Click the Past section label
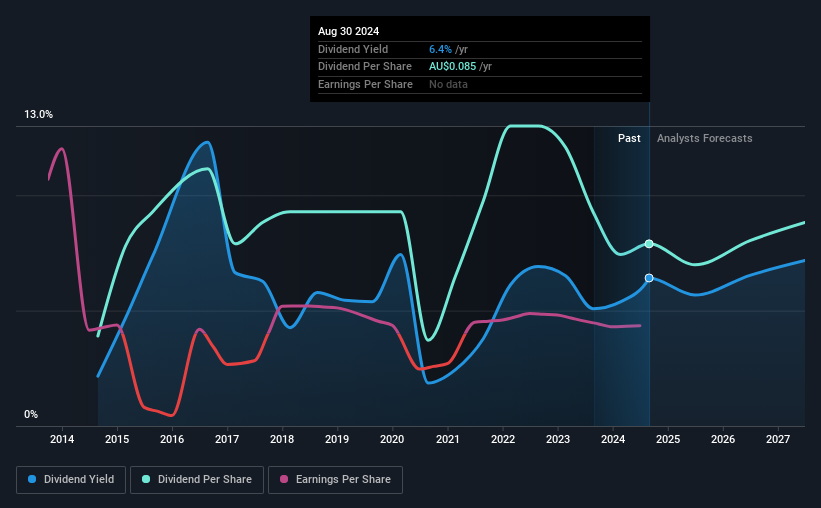 [629, 138]
